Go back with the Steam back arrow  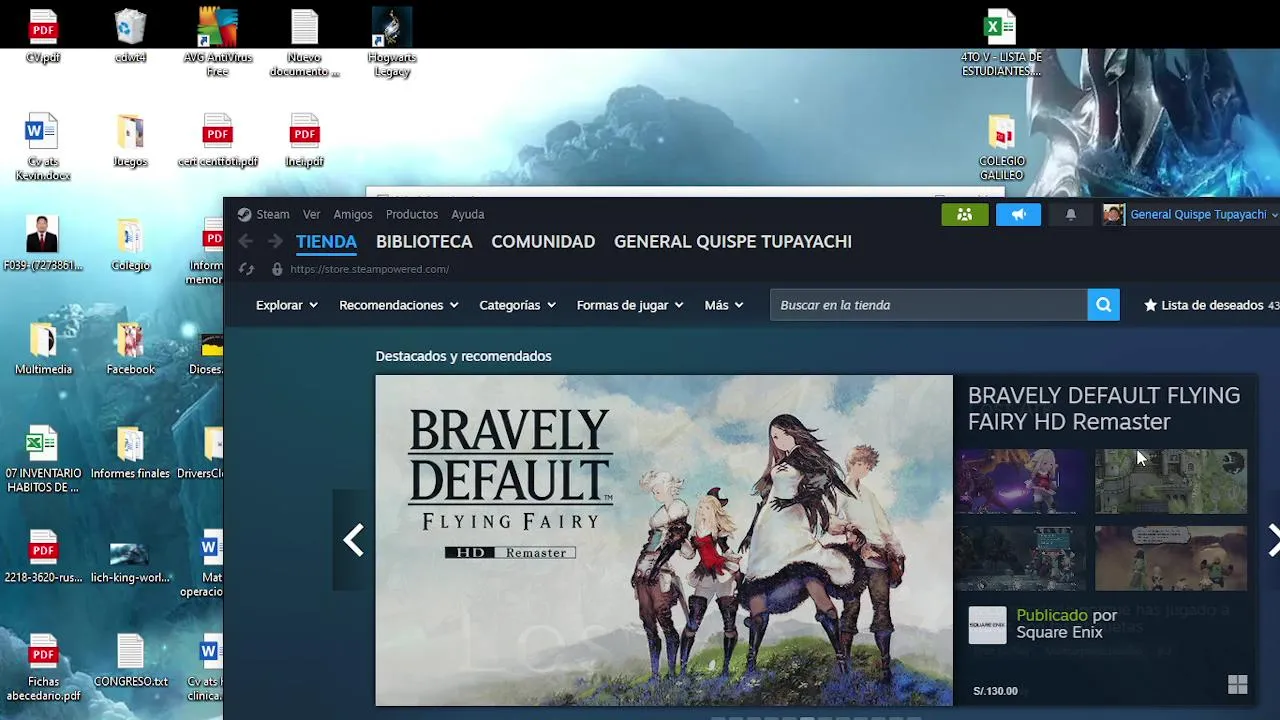[246, 241]
